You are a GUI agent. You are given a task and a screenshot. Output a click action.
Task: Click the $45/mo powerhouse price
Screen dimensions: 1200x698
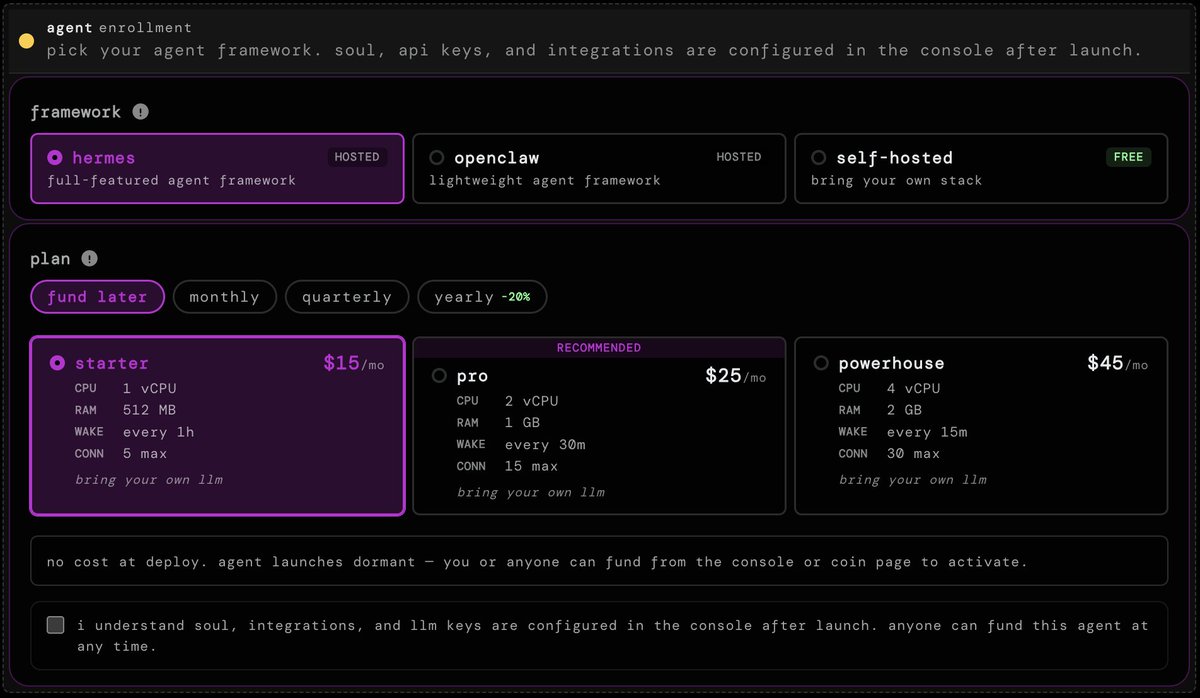coord(1117,363)
